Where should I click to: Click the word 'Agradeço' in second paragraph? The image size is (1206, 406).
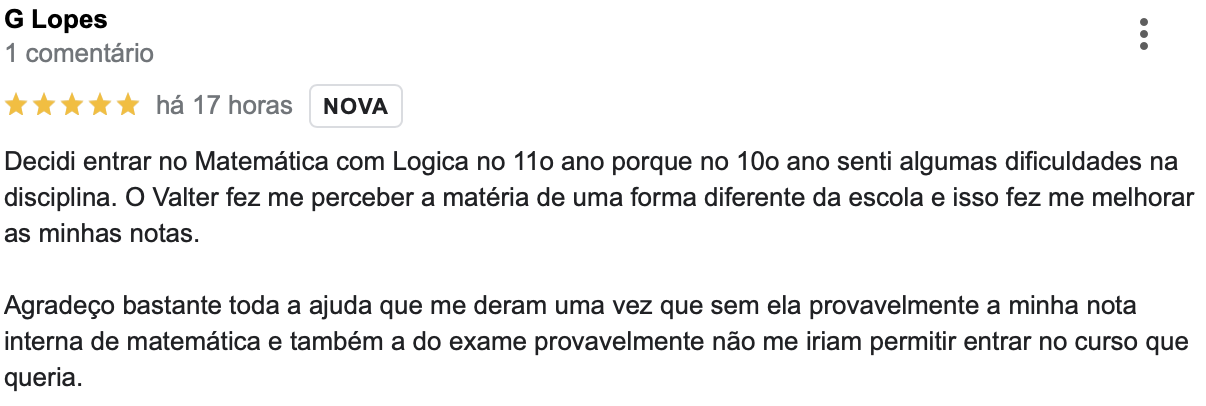(x=50, y=306)
